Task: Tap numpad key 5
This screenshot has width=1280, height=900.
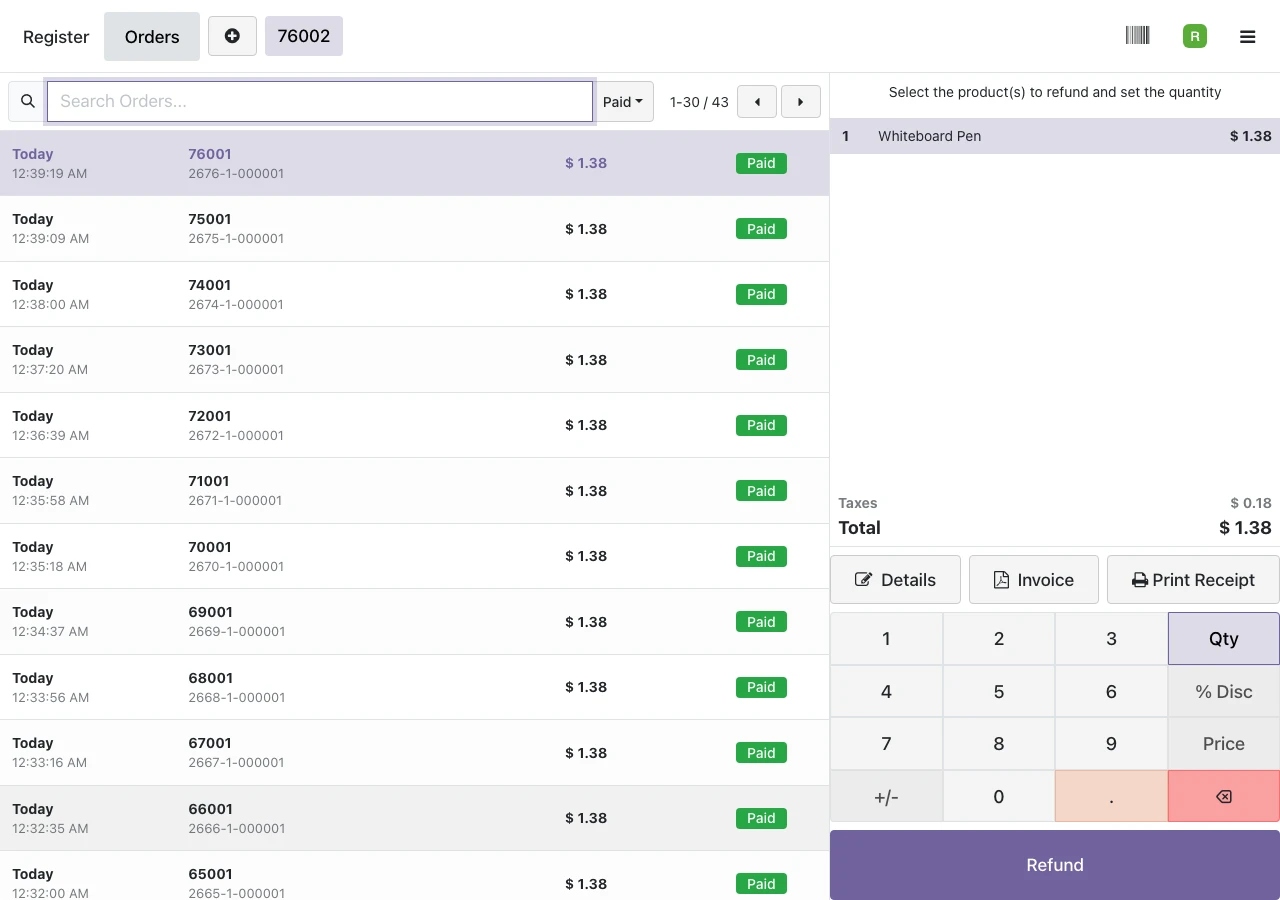Action: click(999, 691)
